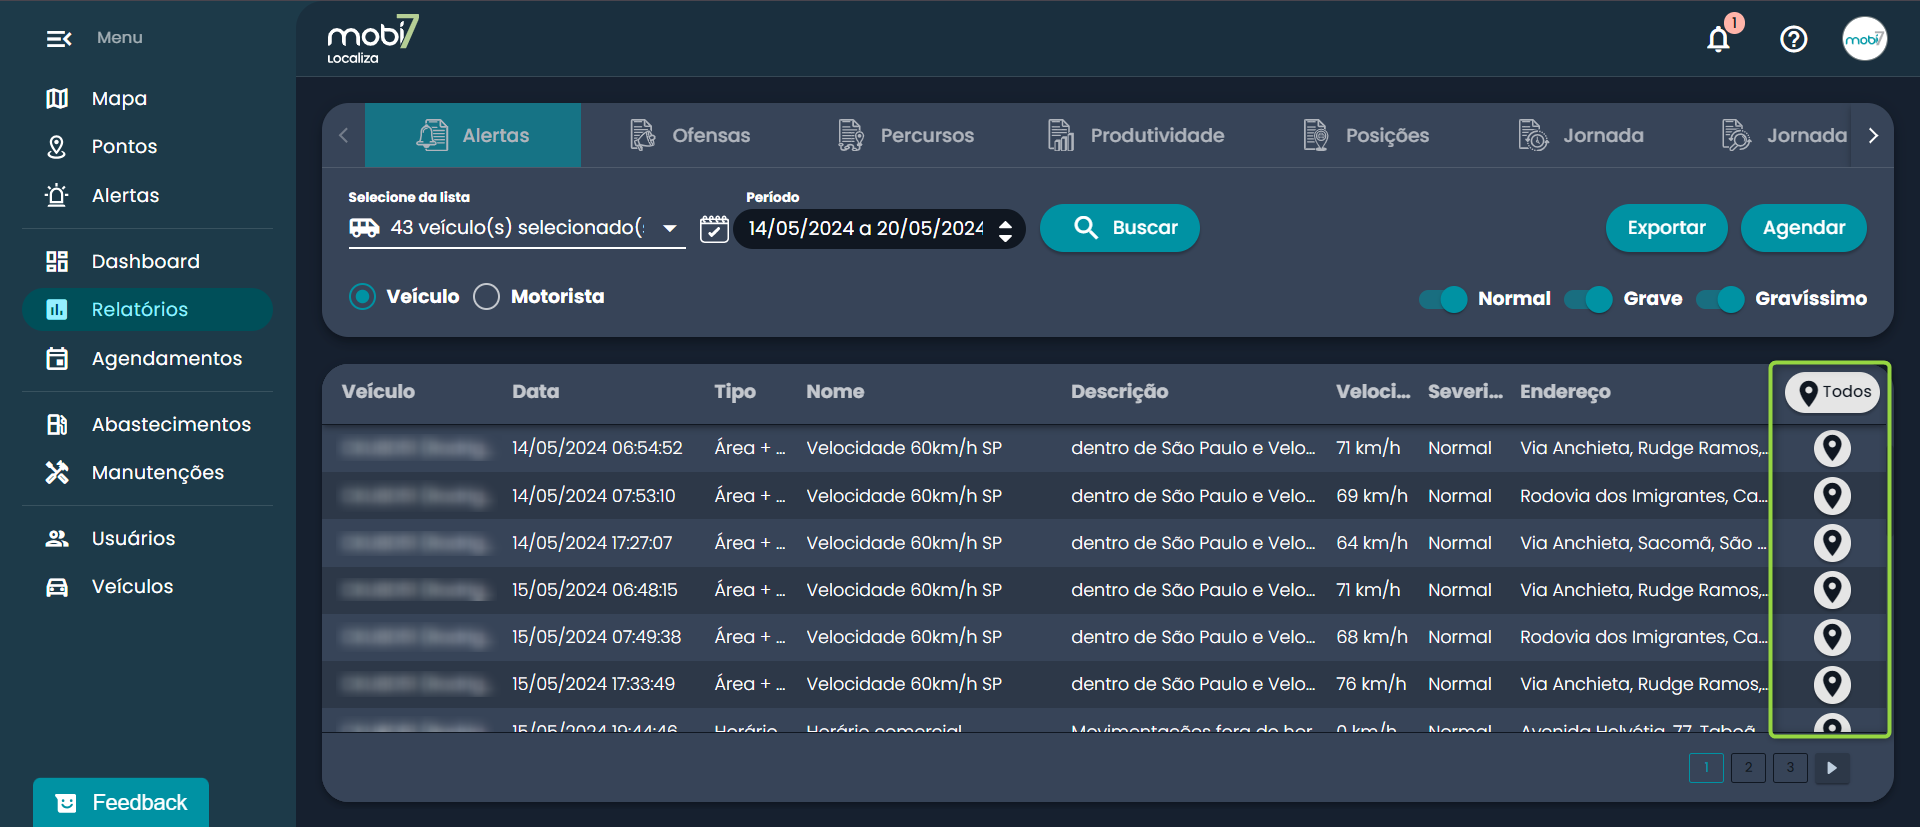Go to results page 3
Image resolution: width=1920 pixels, height=827 pixels.
click(x=1790, y=767)
